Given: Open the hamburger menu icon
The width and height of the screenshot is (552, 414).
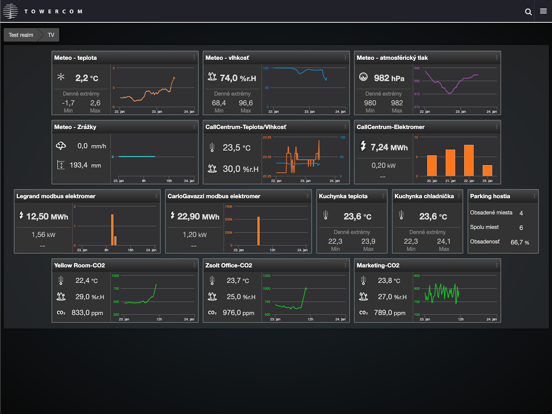Looking at the screenshot, I should click(544, 11).
